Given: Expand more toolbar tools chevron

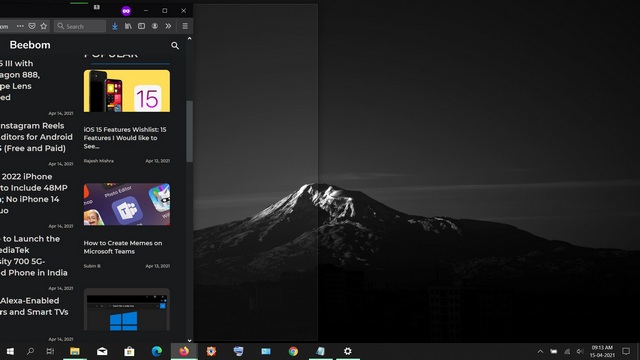Looking at the screenshot, I should pos(168,26).
